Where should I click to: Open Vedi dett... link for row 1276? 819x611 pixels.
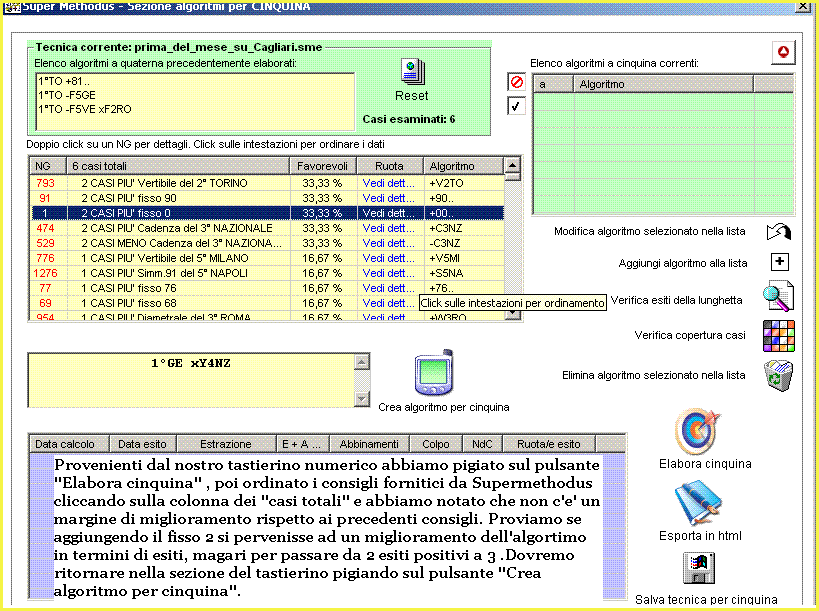click(x=388, y=273)
